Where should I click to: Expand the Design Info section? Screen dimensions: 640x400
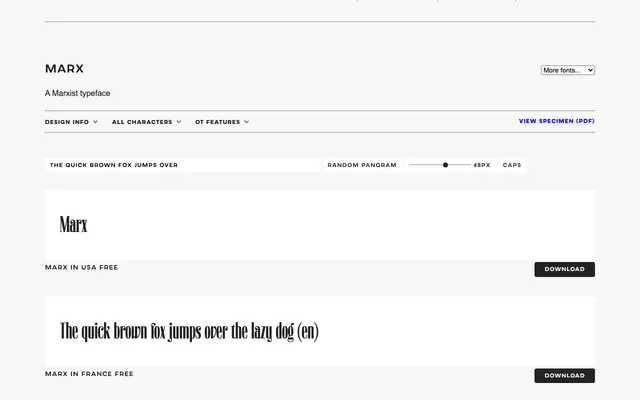[71, 122]
